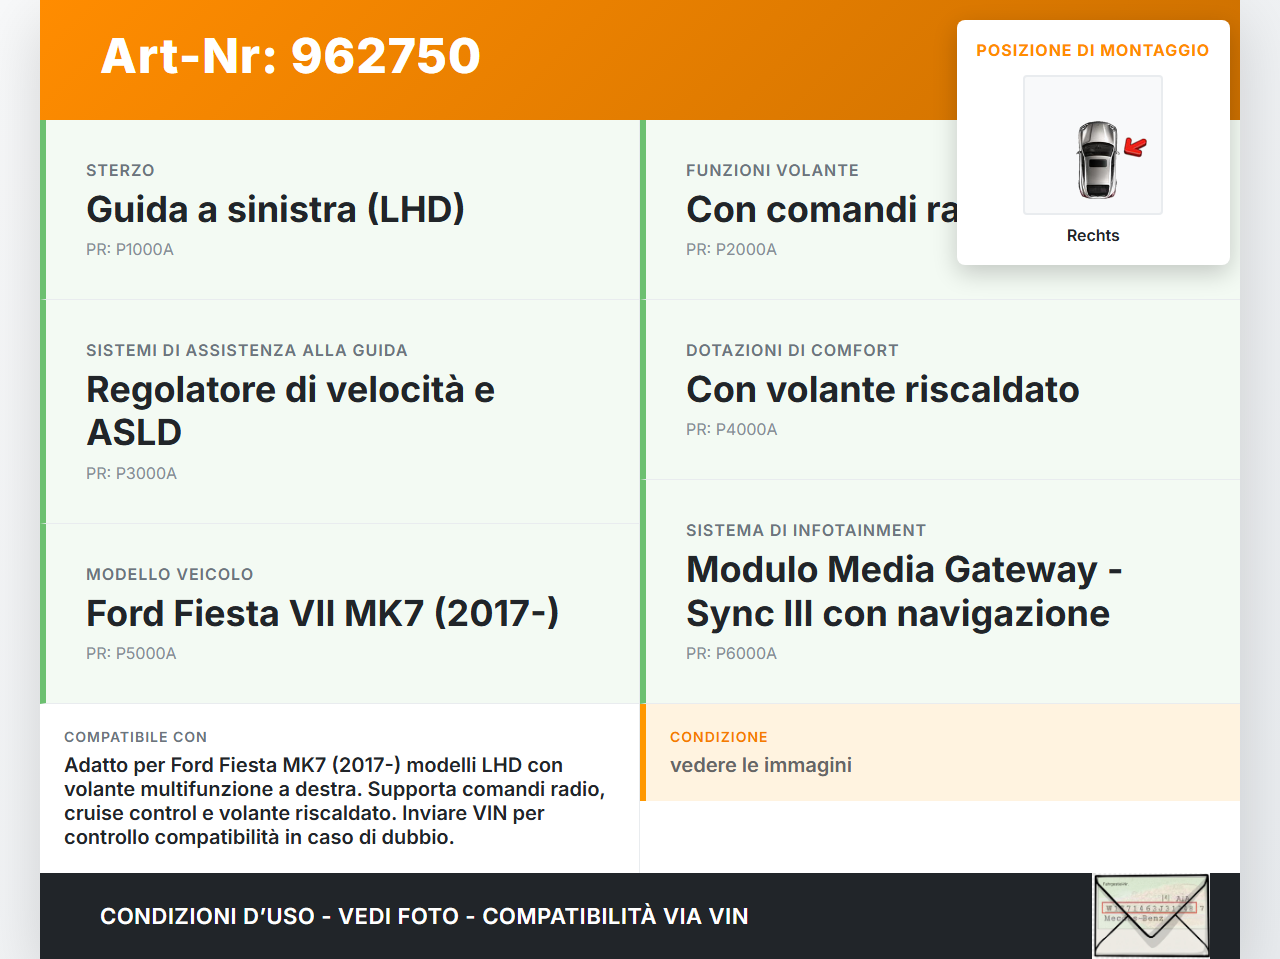Select 'Ford Fiesta VII MK7 (2017-)' model
This screenshot has height=959, width=1280.
pyautogui.click(x=322, y=613)
